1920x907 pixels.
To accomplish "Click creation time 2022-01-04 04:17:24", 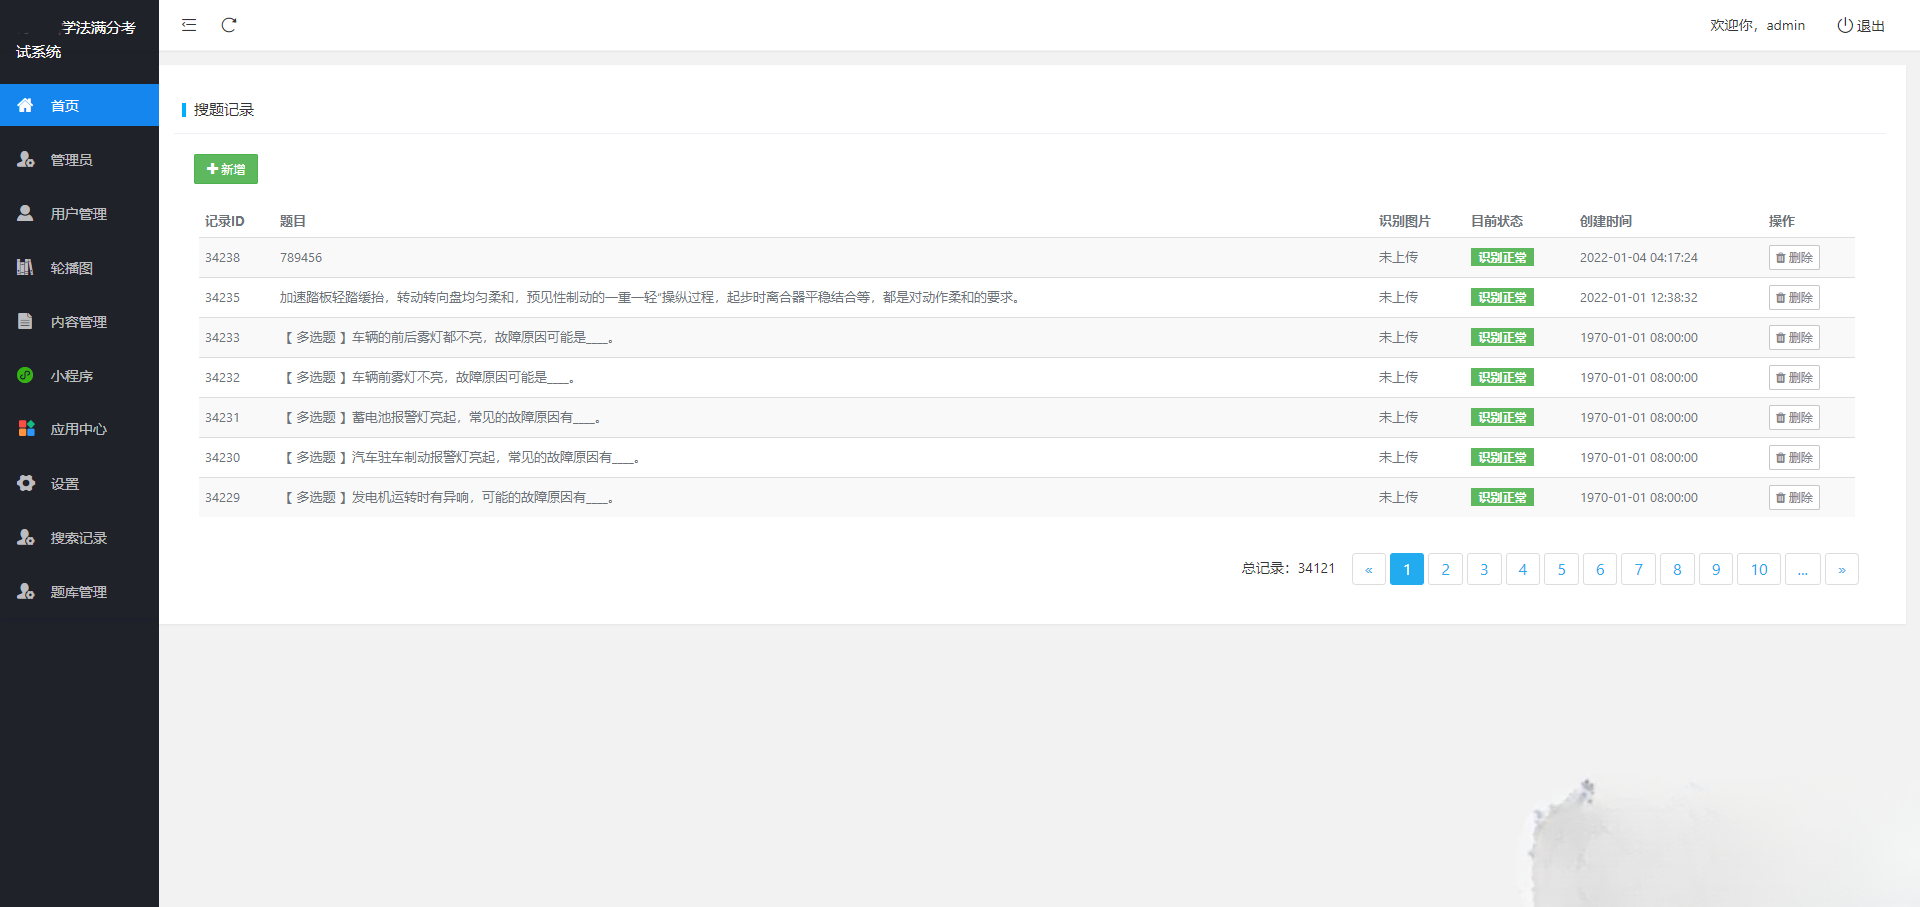I will point(1639,257).
